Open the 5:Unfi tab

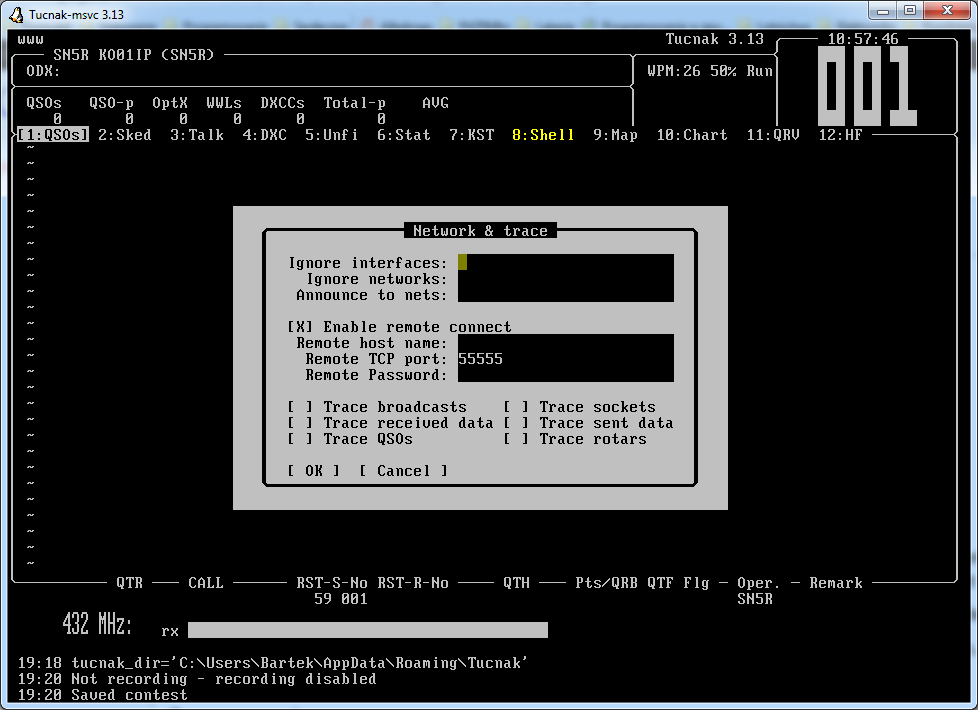pos(332,135)
